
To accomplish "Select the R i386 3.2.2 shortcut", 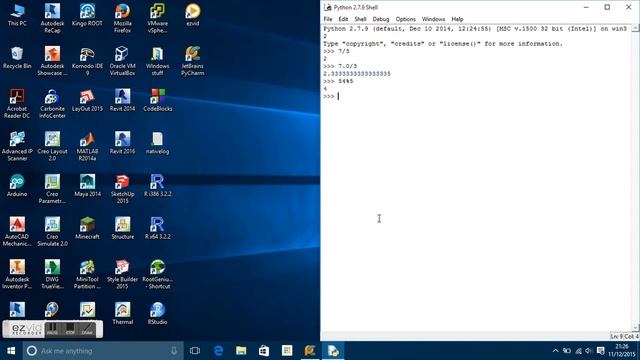I will [x=158, y=186].
